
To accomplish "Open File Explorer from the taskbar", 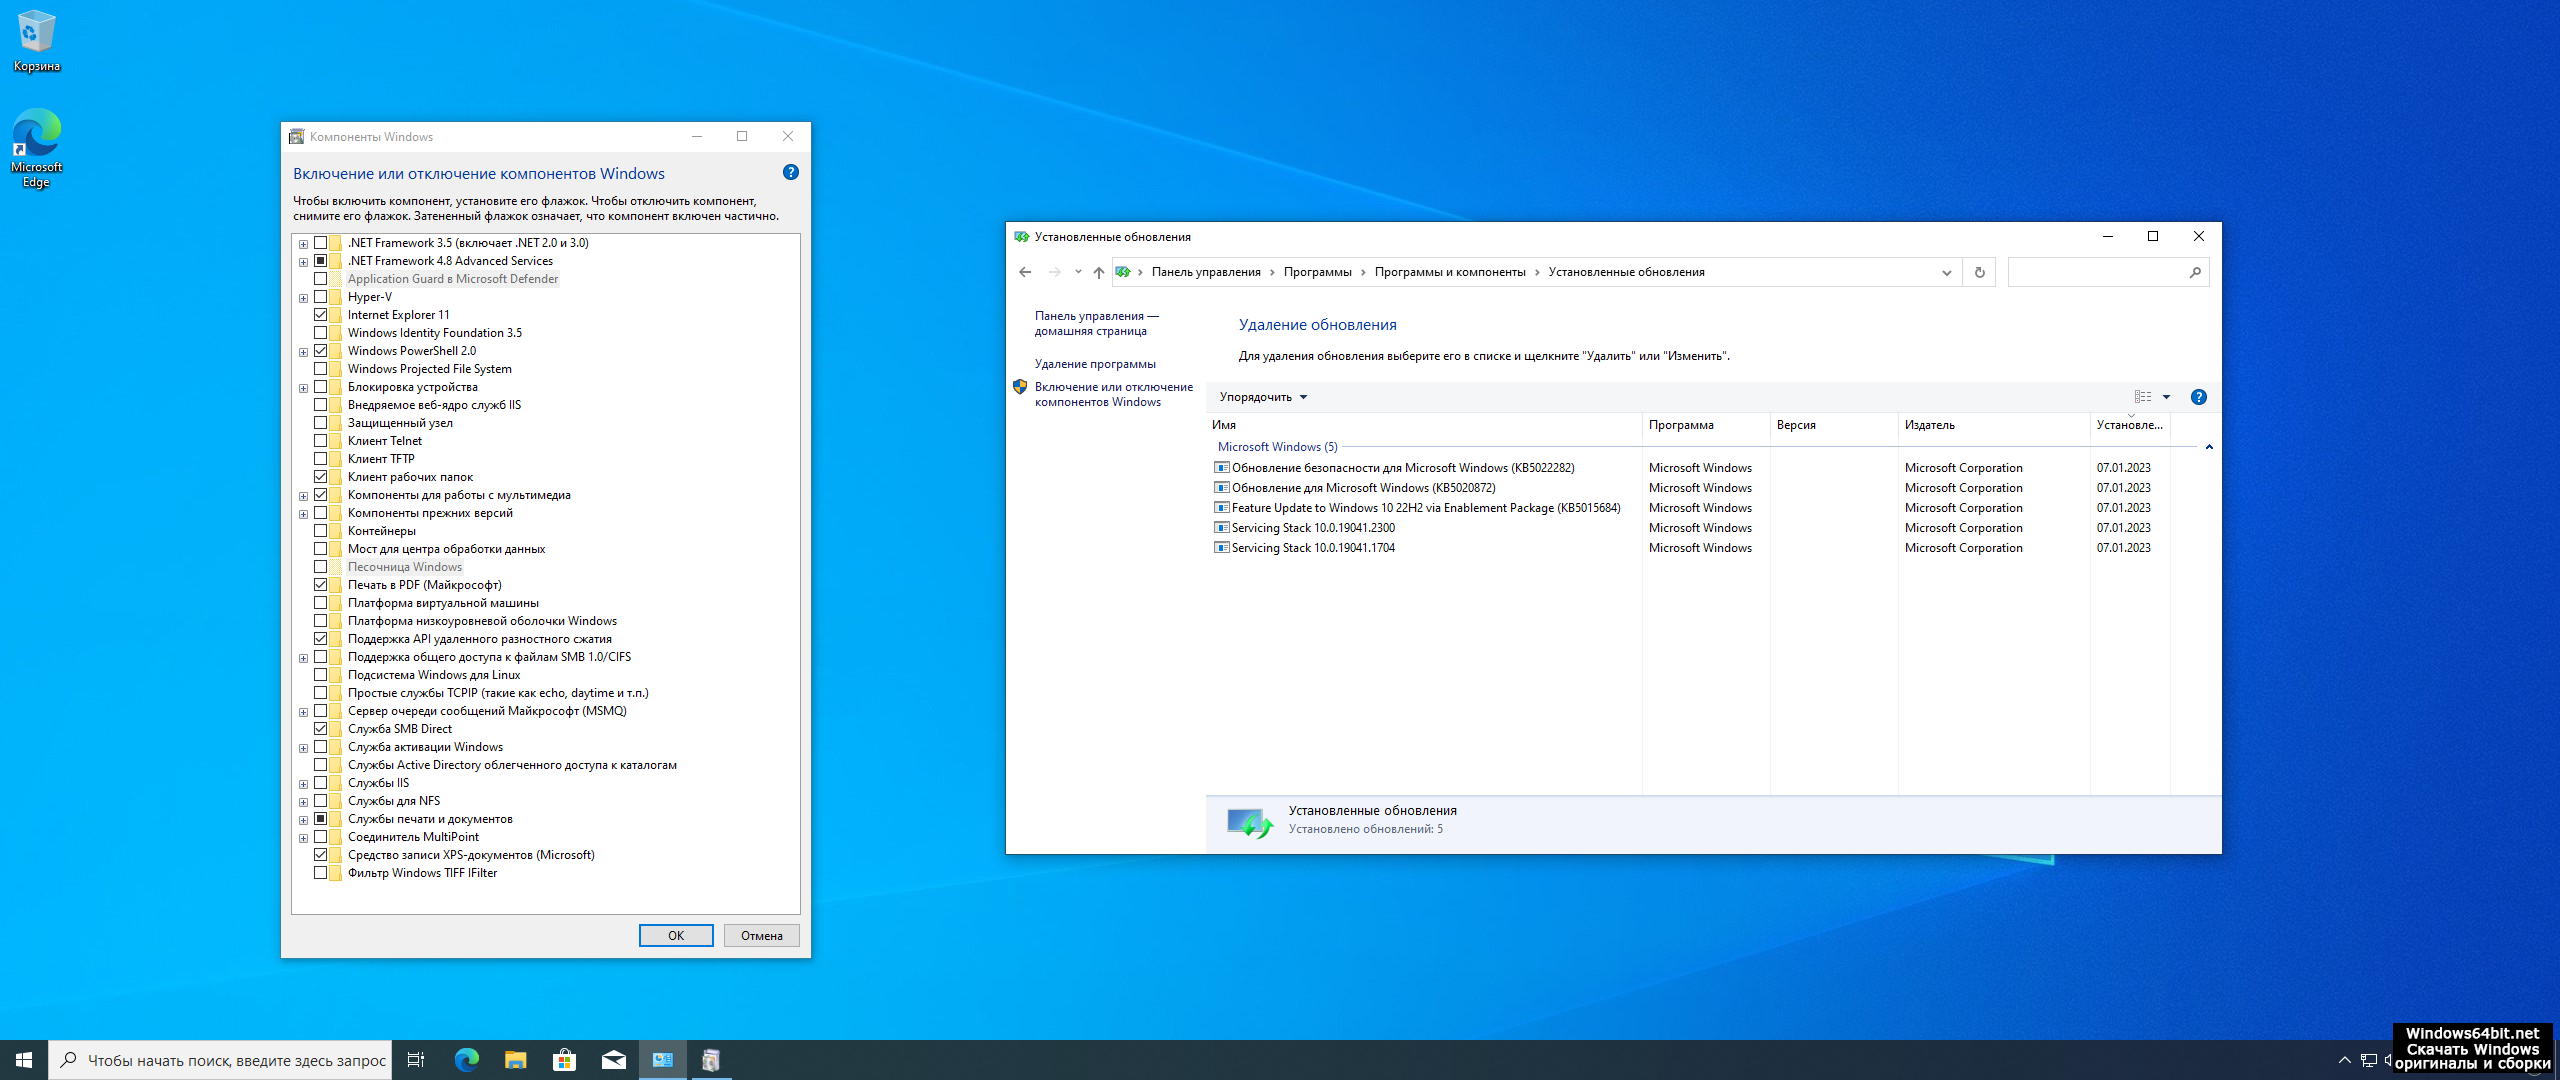I will [x=515, y=1060].
